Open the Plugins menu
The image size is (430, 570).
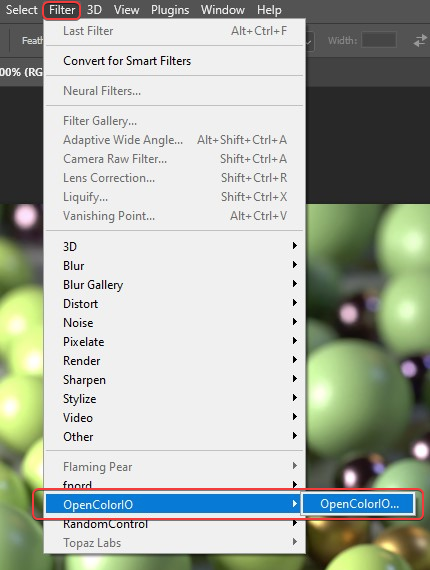[x=170, y=10]
